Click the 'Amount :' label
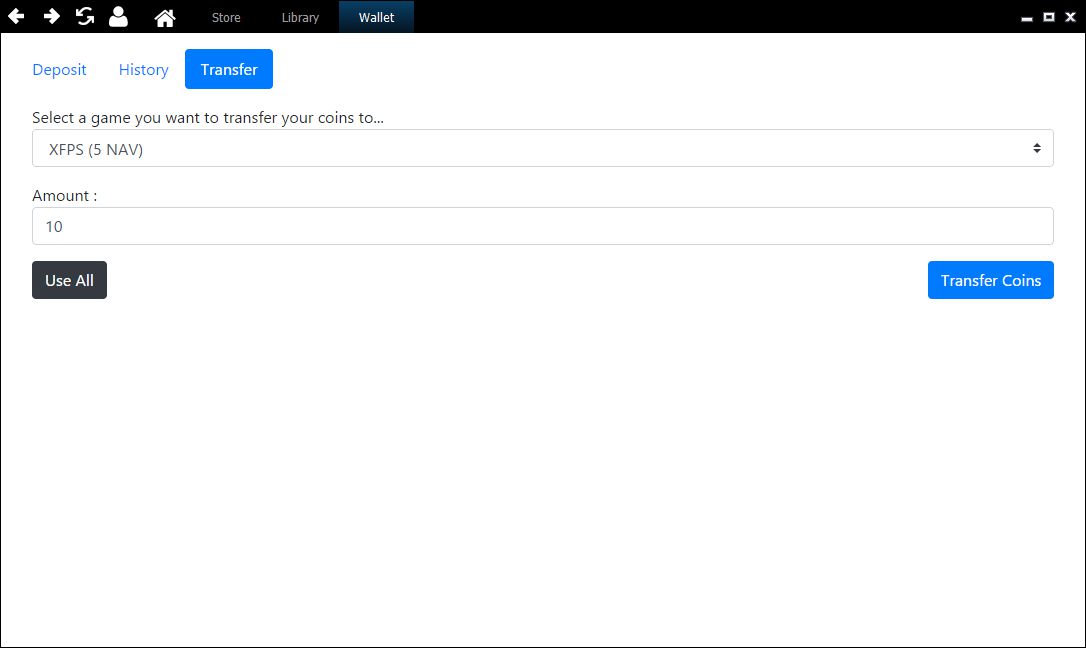The height and width of the screenshot is (648, 1086). 64,196
